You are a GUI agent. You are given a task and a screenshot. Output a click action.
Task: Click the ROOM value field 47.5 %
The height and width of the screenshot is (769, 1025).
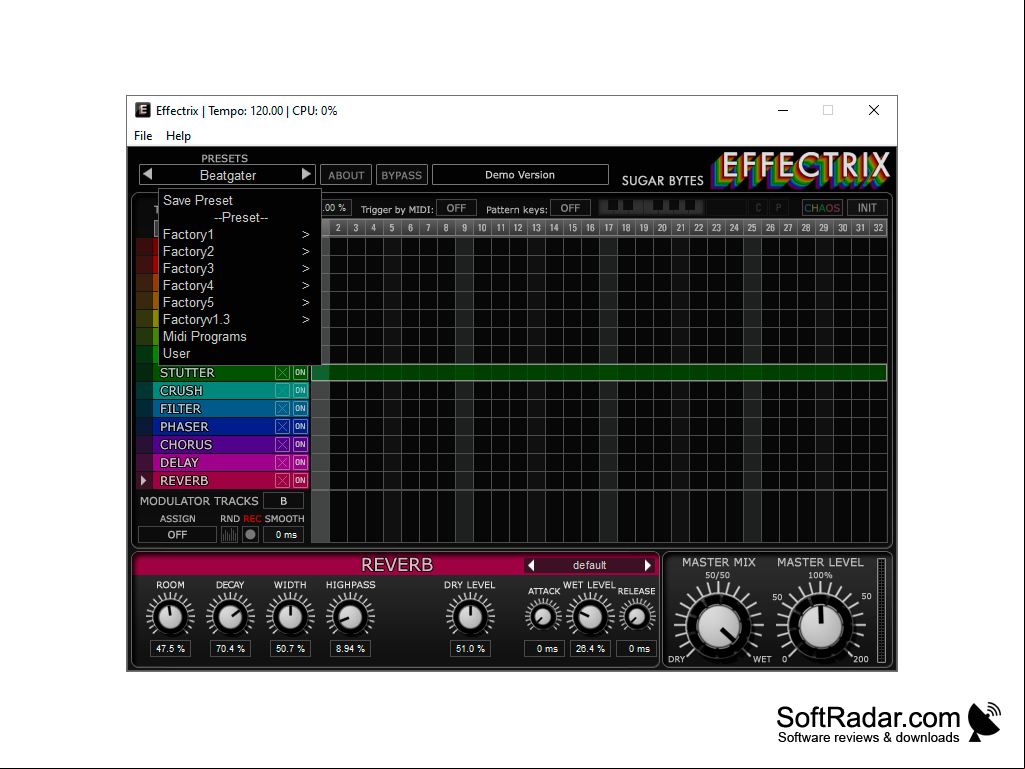(x=170, y=649)
